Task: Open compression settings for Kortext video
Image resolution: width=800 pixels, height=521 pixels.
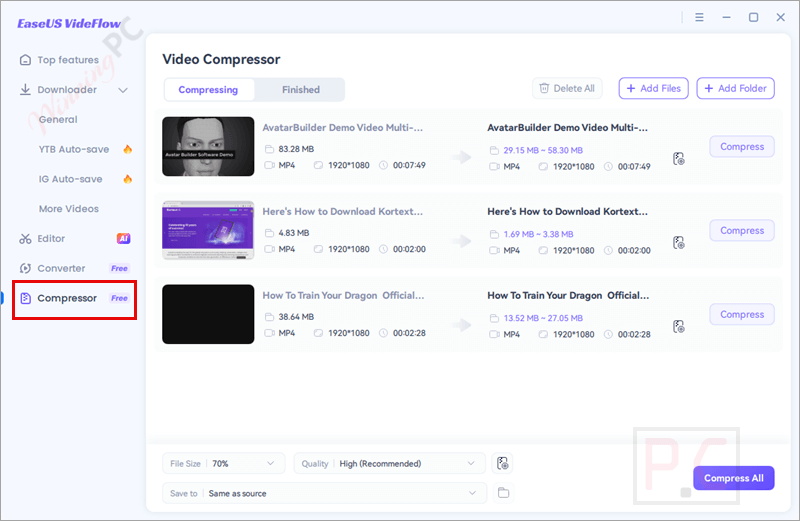Action: click(x=679, y=242)
